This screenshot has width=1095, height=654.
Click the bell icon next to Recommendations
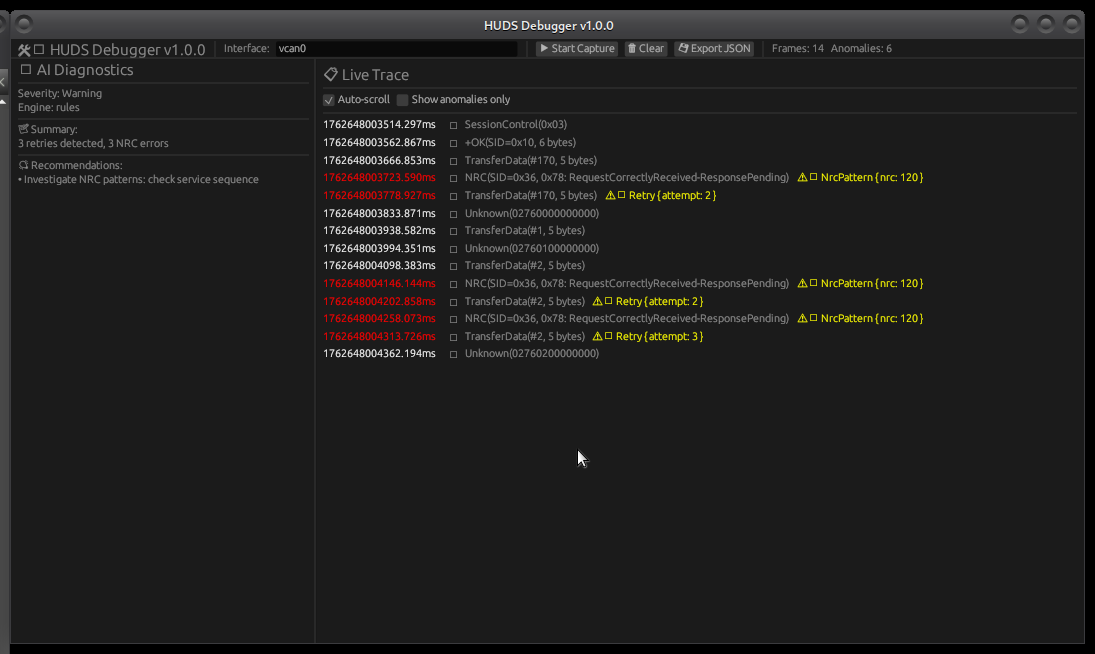[21, 165]
